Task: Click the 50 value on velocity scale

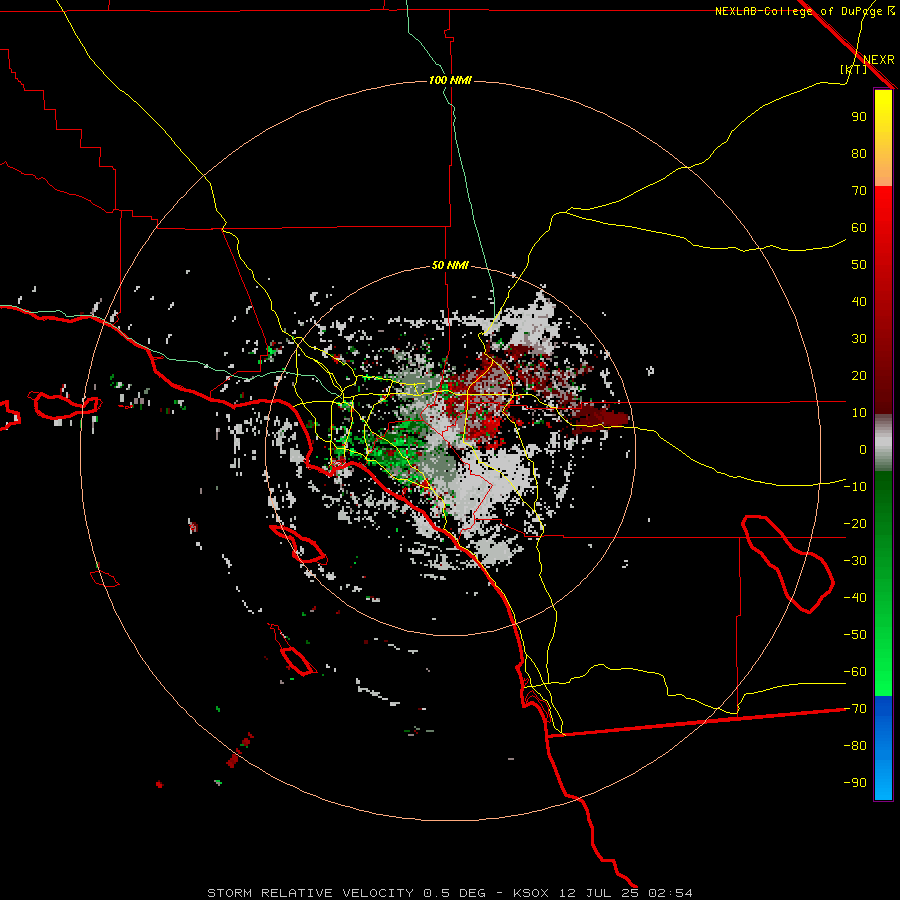Action: (859, 265)
